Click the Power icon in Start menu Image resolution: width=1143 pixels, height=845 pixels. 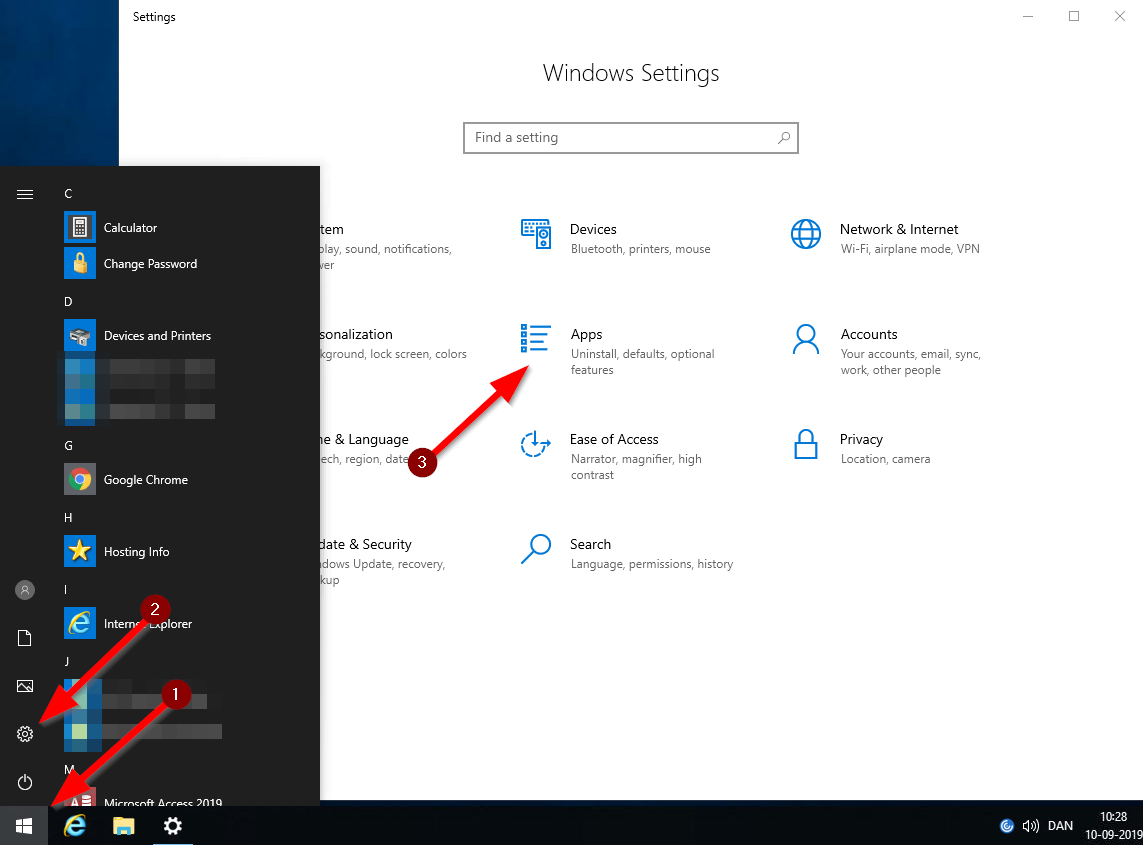(25, 782)
